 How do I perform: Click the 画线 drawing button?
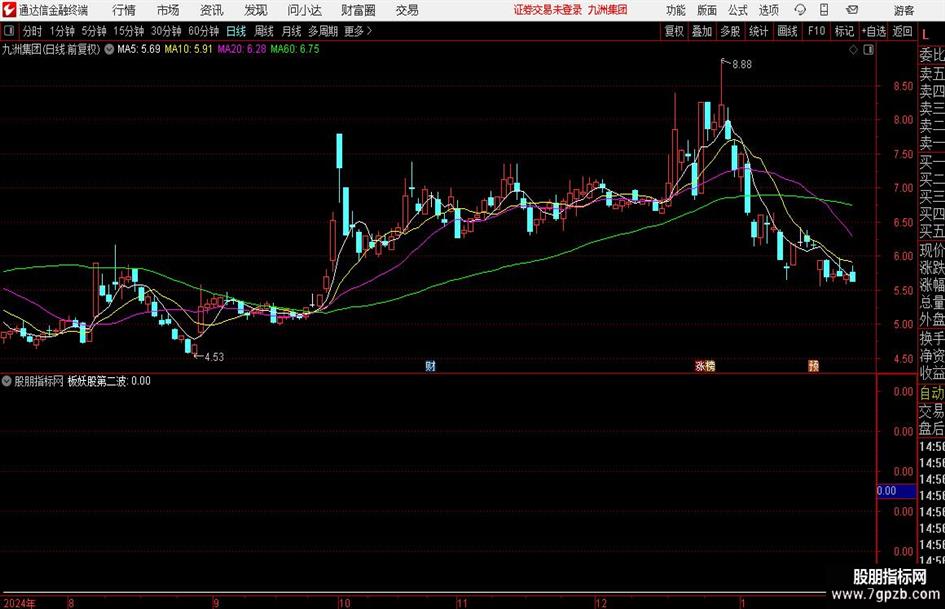coord(787,31)
